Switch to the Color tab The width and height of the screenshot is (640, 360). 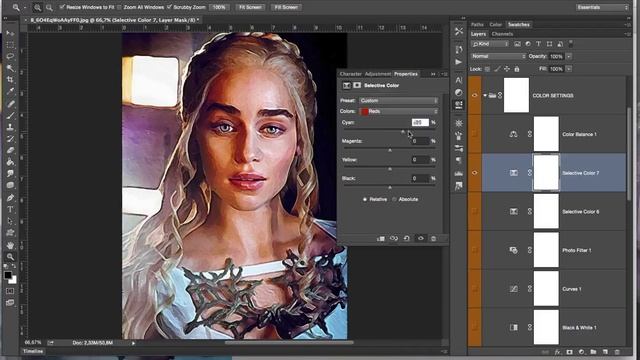(496, 24)
